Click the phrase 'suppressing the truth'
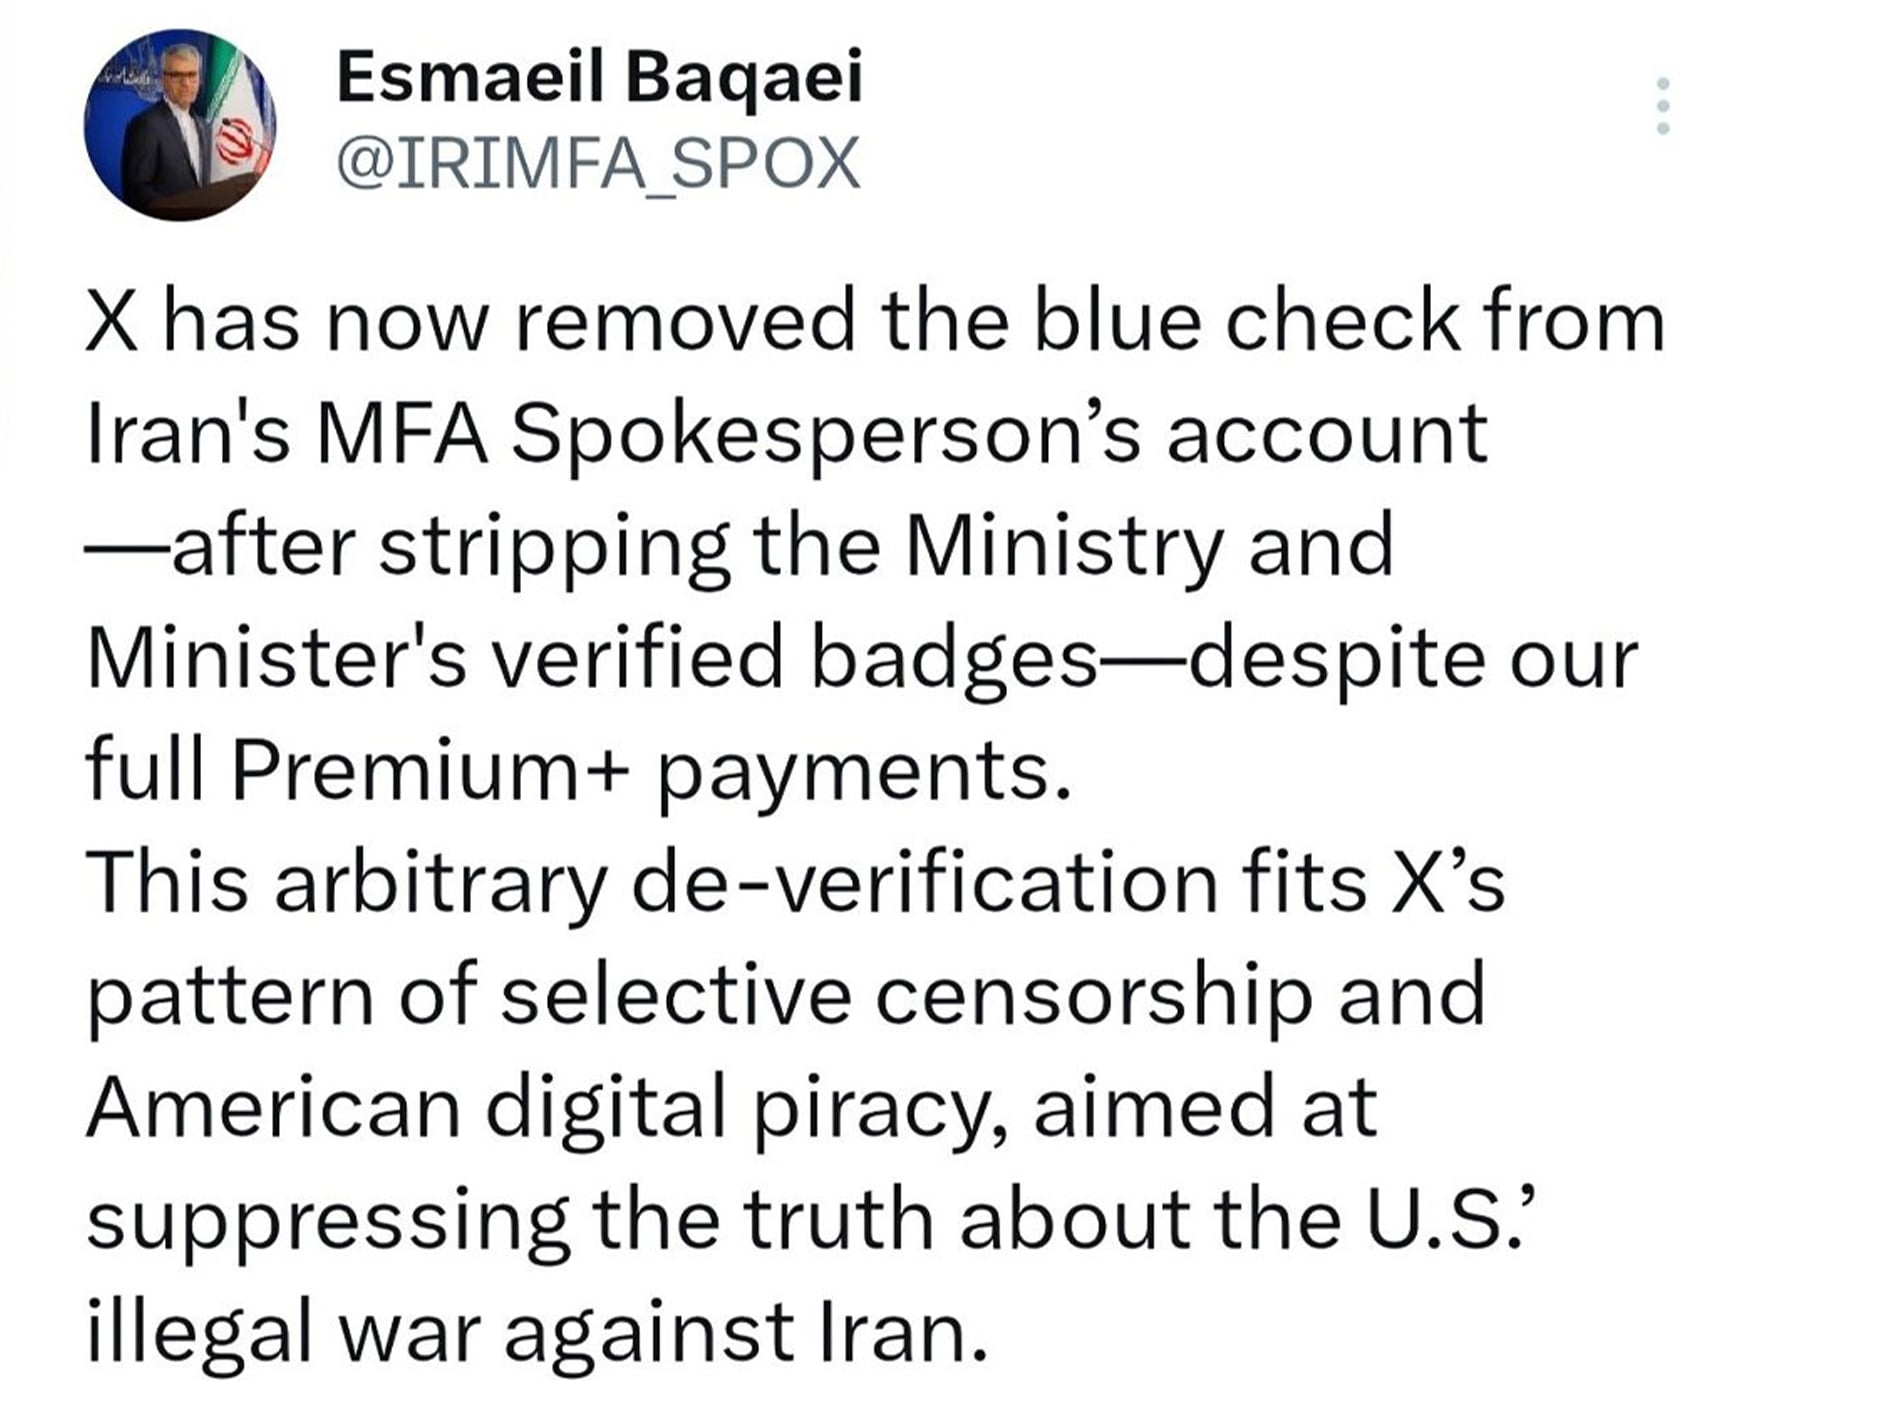 point(510,1221)
